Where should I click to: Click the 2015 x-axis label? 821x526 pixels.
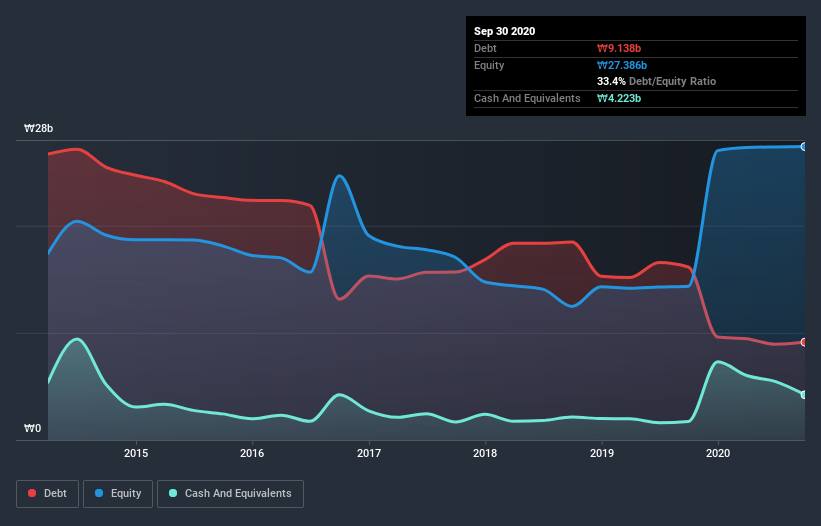click(x=136, y=453)
